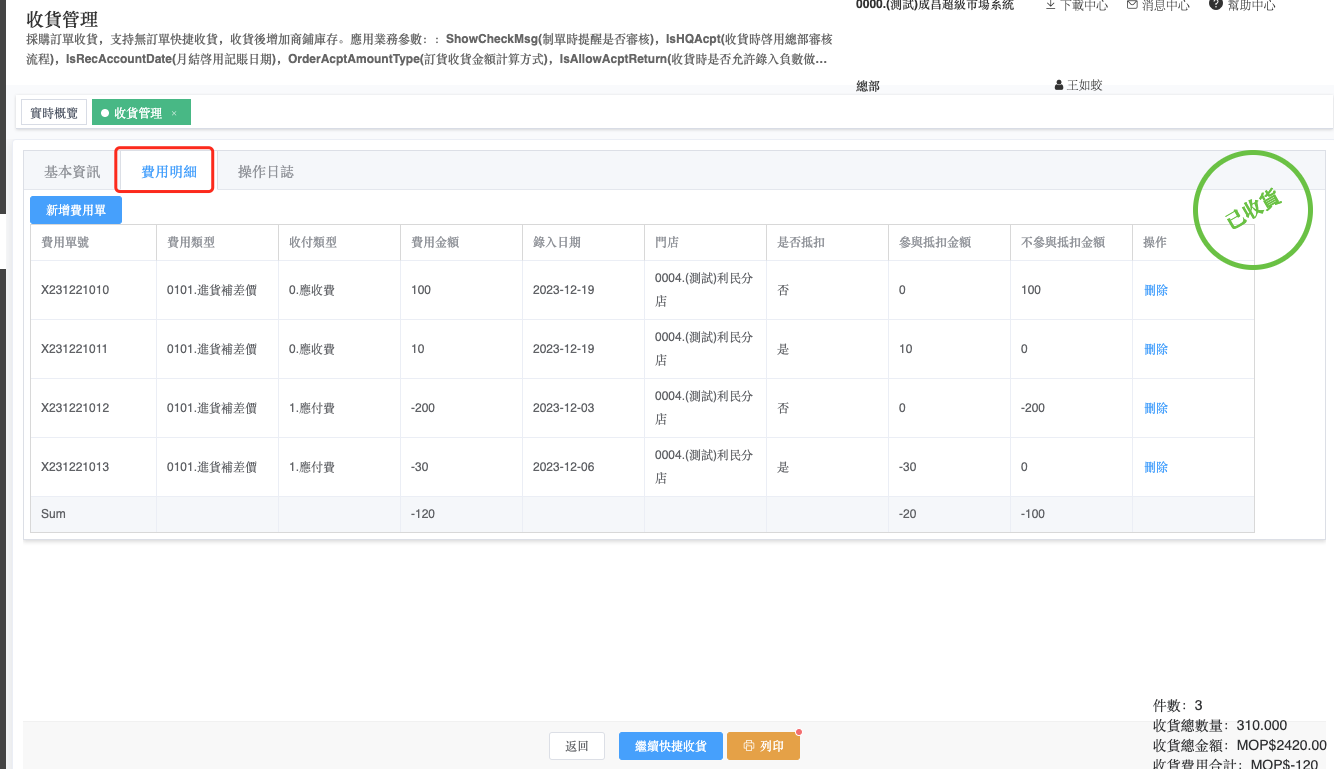The image size is (1334, 769).
Task: Click the 費用金額 column header
Action: coord(435,242)
